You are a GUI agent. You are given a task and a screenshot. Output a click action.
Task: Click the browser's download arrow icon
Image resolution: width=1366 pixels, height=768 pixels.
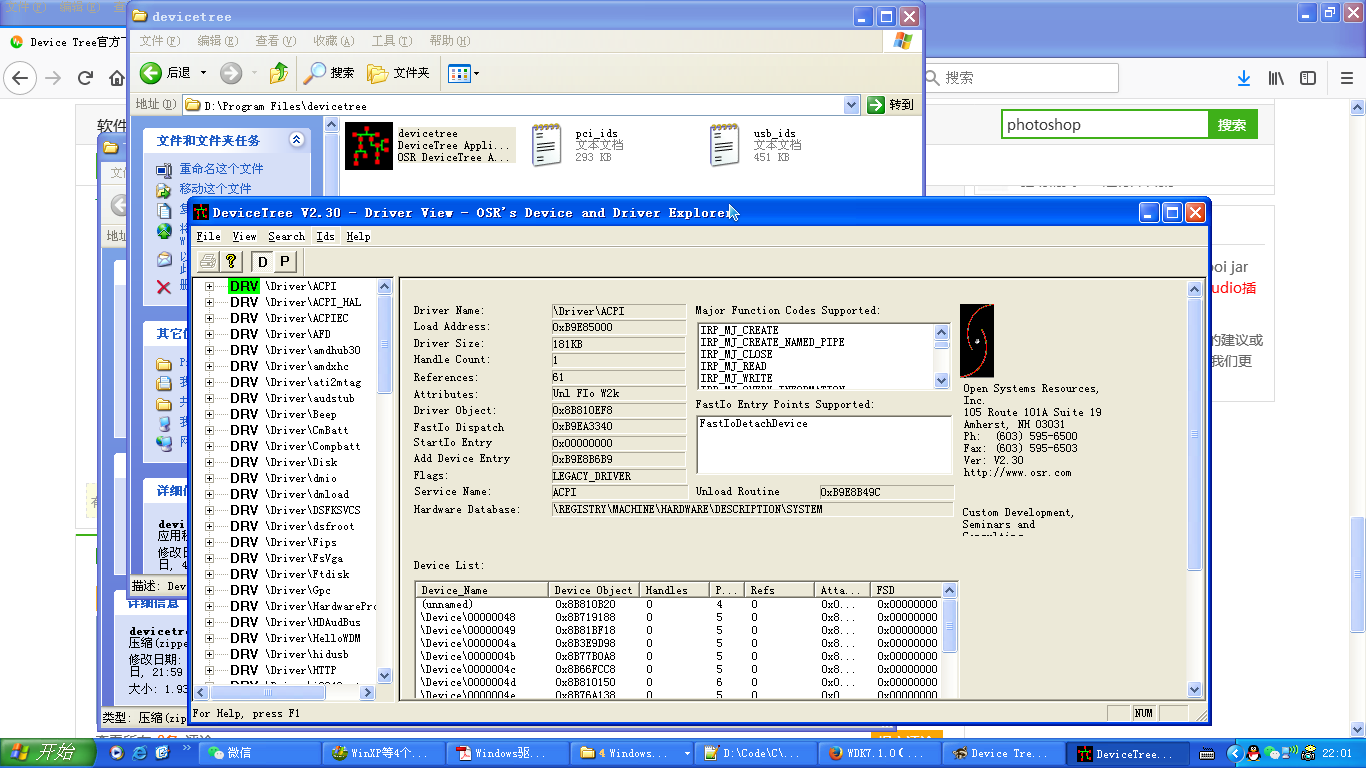[x=1244, y=78]
